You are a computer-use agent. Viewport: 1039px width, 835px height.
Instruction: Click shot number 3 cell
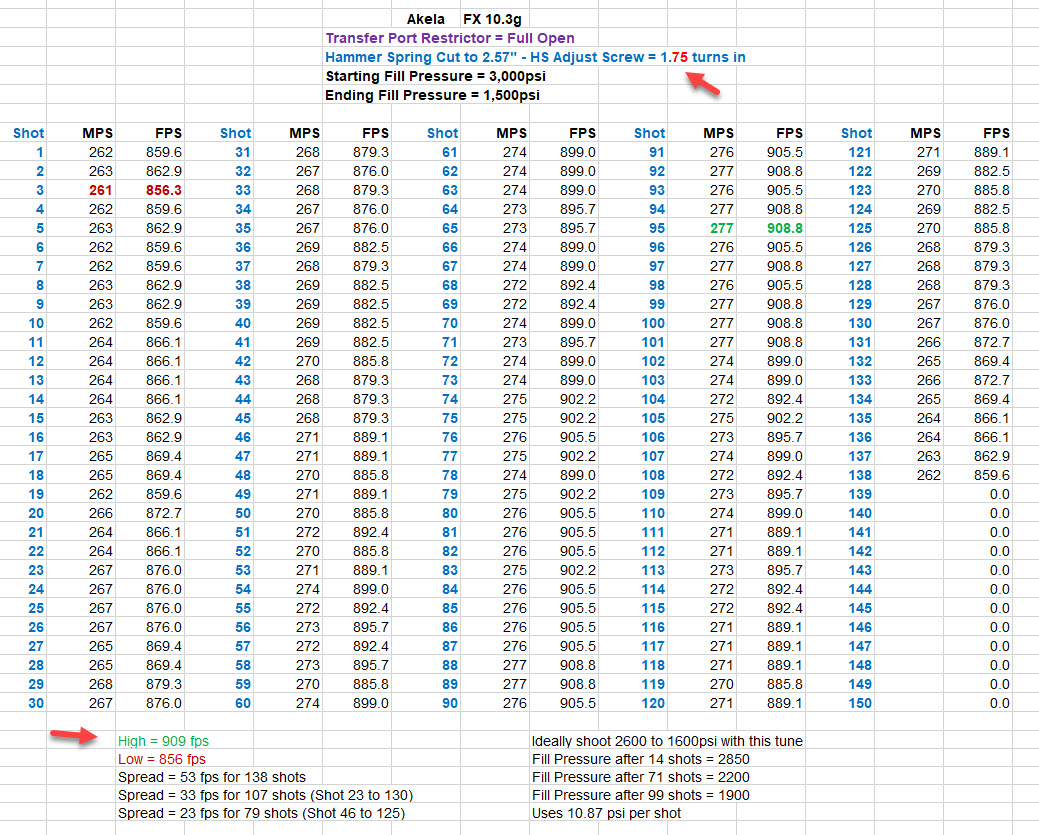[x=40, y=190]
